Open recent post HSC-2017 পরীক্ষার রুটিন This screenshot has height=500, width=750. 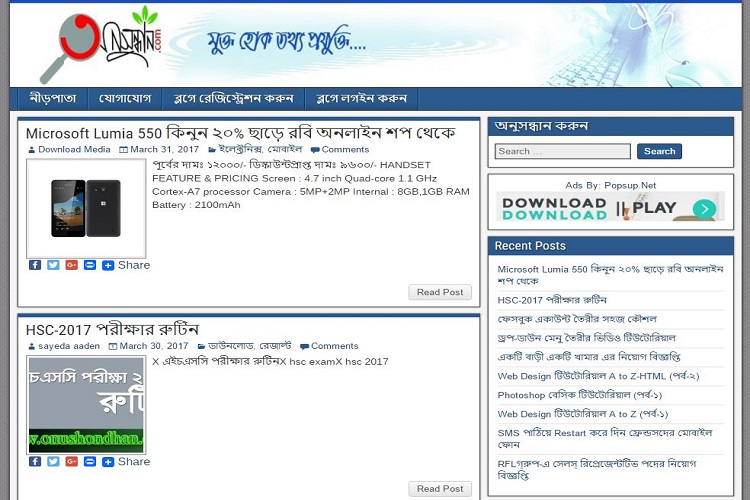coord(552,300)
